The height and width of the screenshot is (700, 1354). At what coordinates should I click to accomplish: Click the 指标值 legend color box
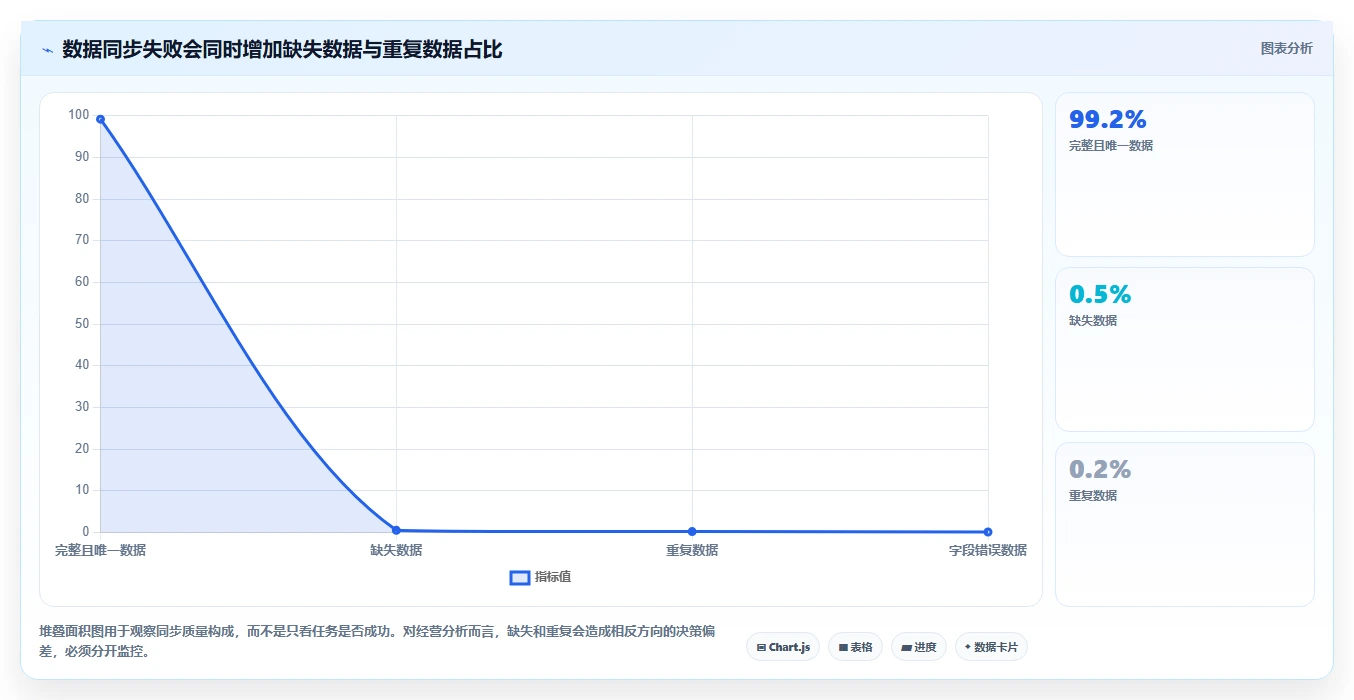click(x=520, y=577)
